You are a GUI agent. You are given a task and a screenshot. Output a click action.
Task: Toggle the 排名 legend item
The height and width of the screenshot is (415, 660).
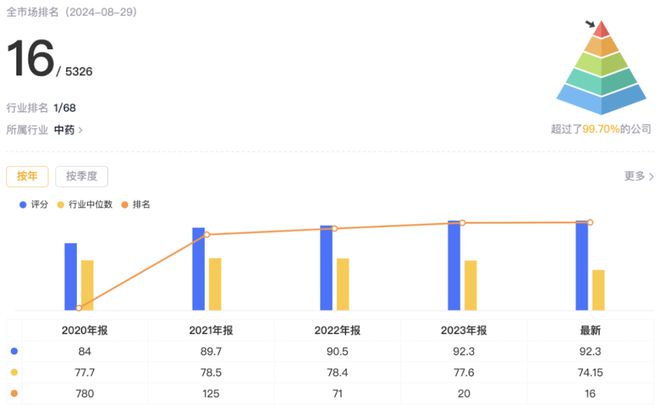tap(136, 205)
